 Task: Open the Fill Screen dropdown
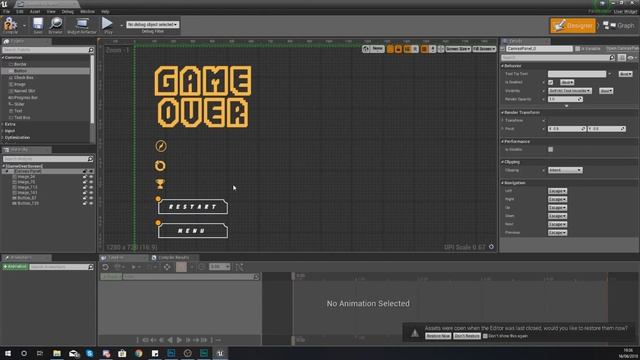[x=484, y=49]
